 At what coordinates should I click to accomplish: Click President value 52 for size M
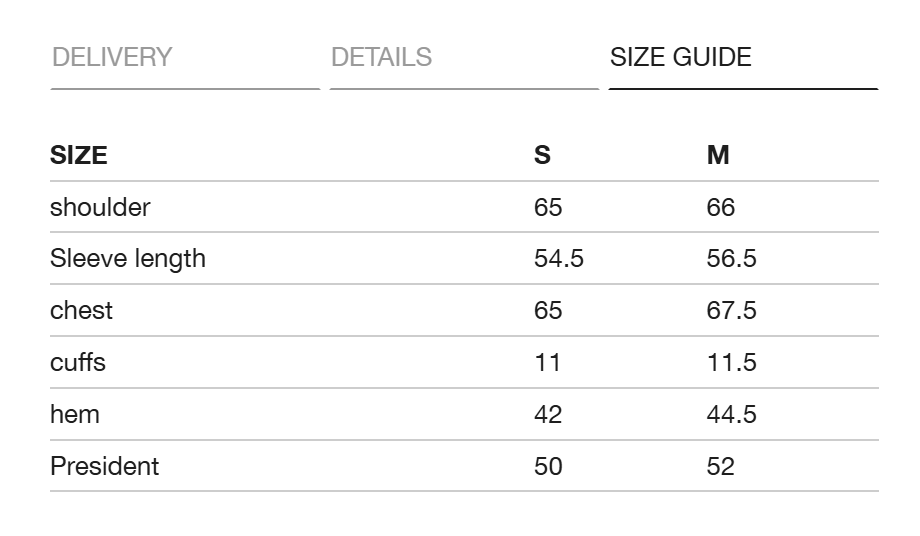(721, 467)
